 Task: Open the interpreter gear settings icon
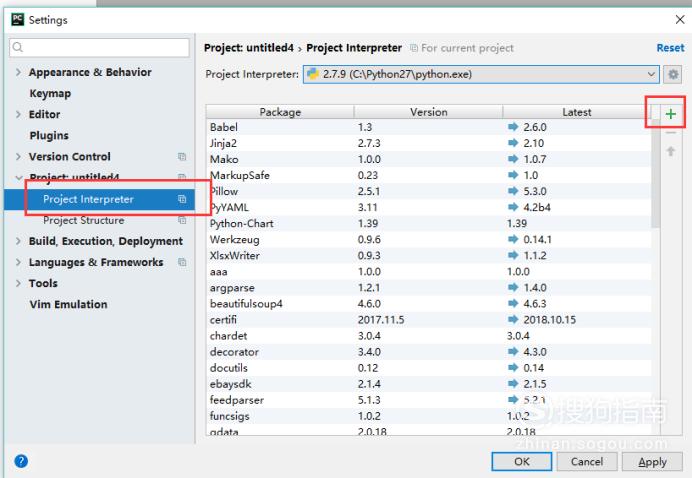673,74
